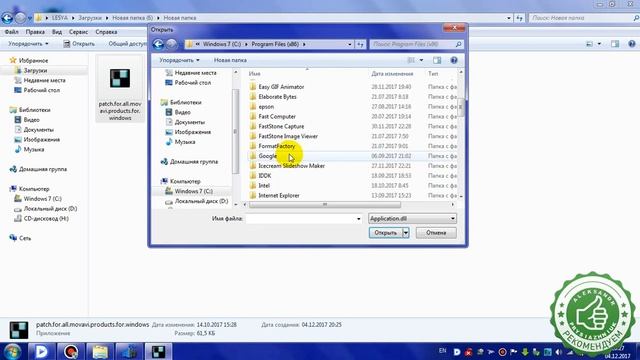Click the patch application taskbar icon
The image size is (640, 360).
point(158,351)
